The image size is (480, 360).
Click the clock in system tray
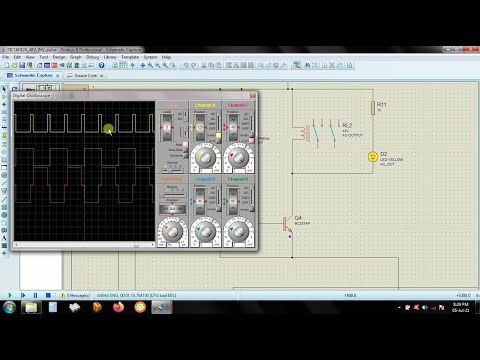(x=461, y=307)
